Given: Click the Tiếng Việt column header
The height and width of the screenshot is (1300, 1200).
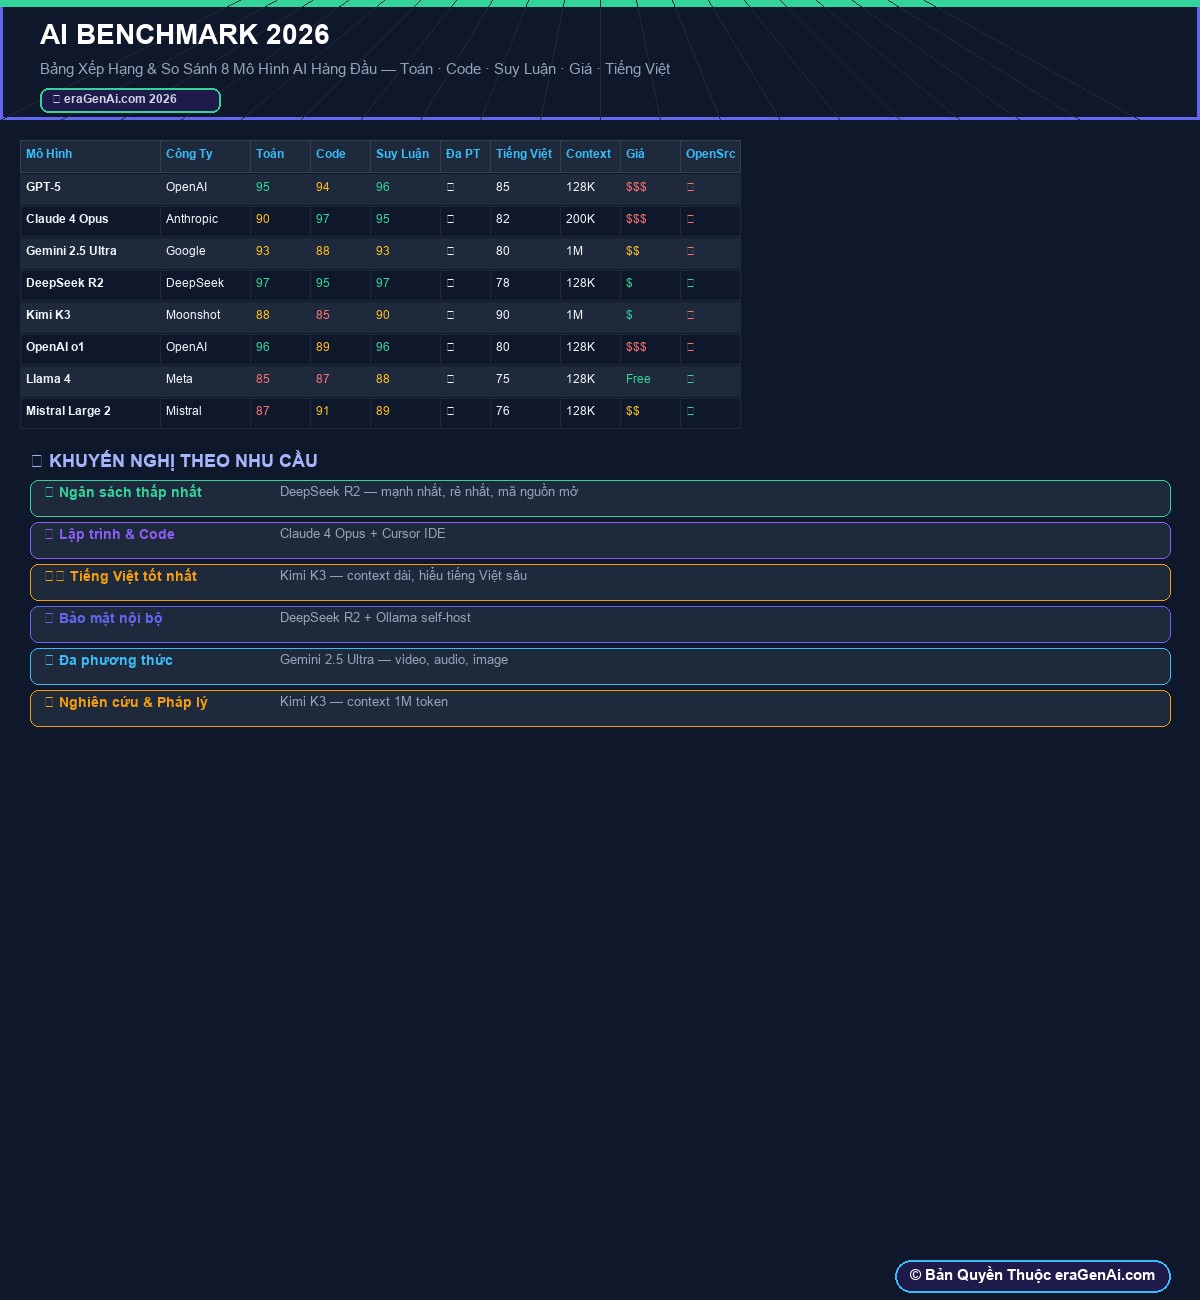Looking at the screenshot, I should pos(525,155).
